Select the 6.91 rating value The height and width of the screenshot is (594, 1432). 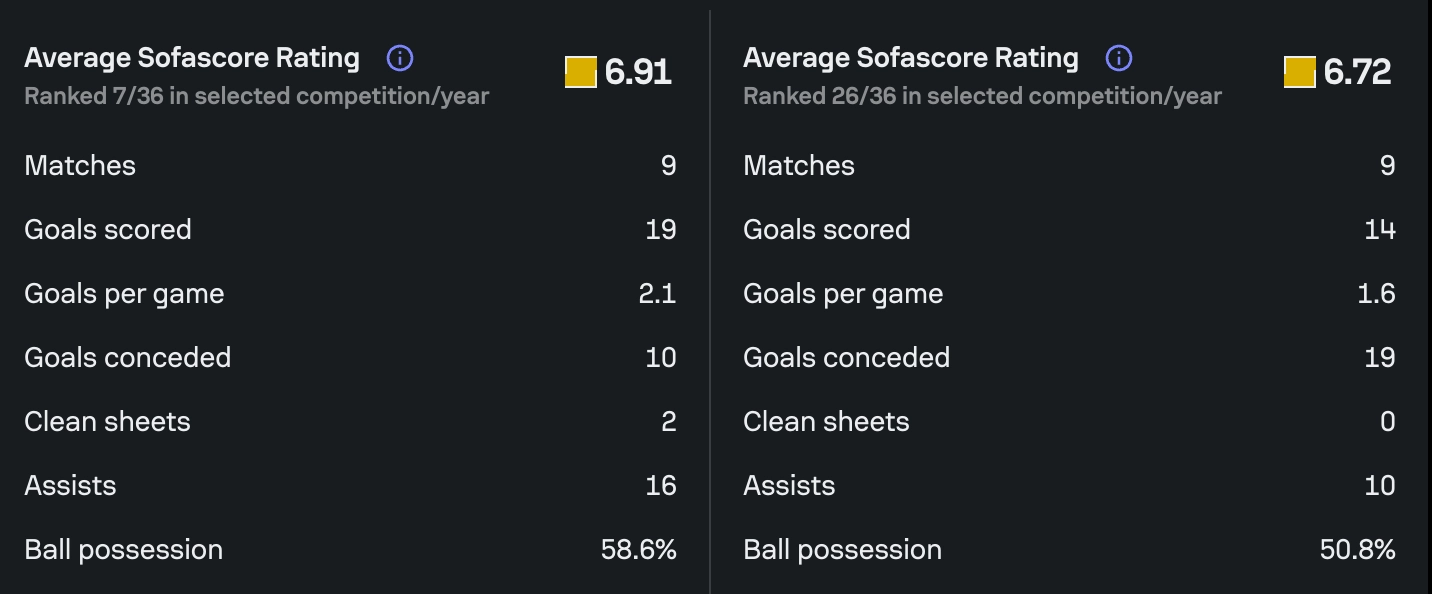point(638,72)
